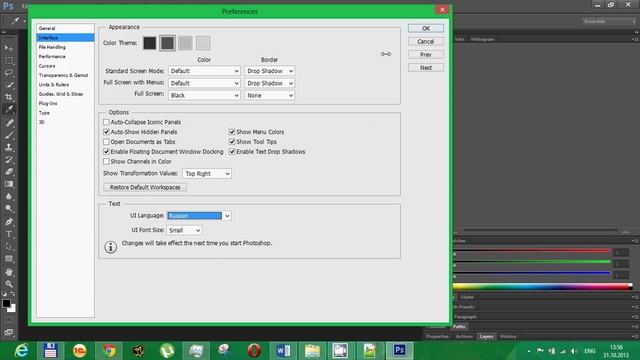Select the Crop tool
Image resolution: width=640 pixels, height=360 pixels.
pyautogui.click(x=9, y=97)
